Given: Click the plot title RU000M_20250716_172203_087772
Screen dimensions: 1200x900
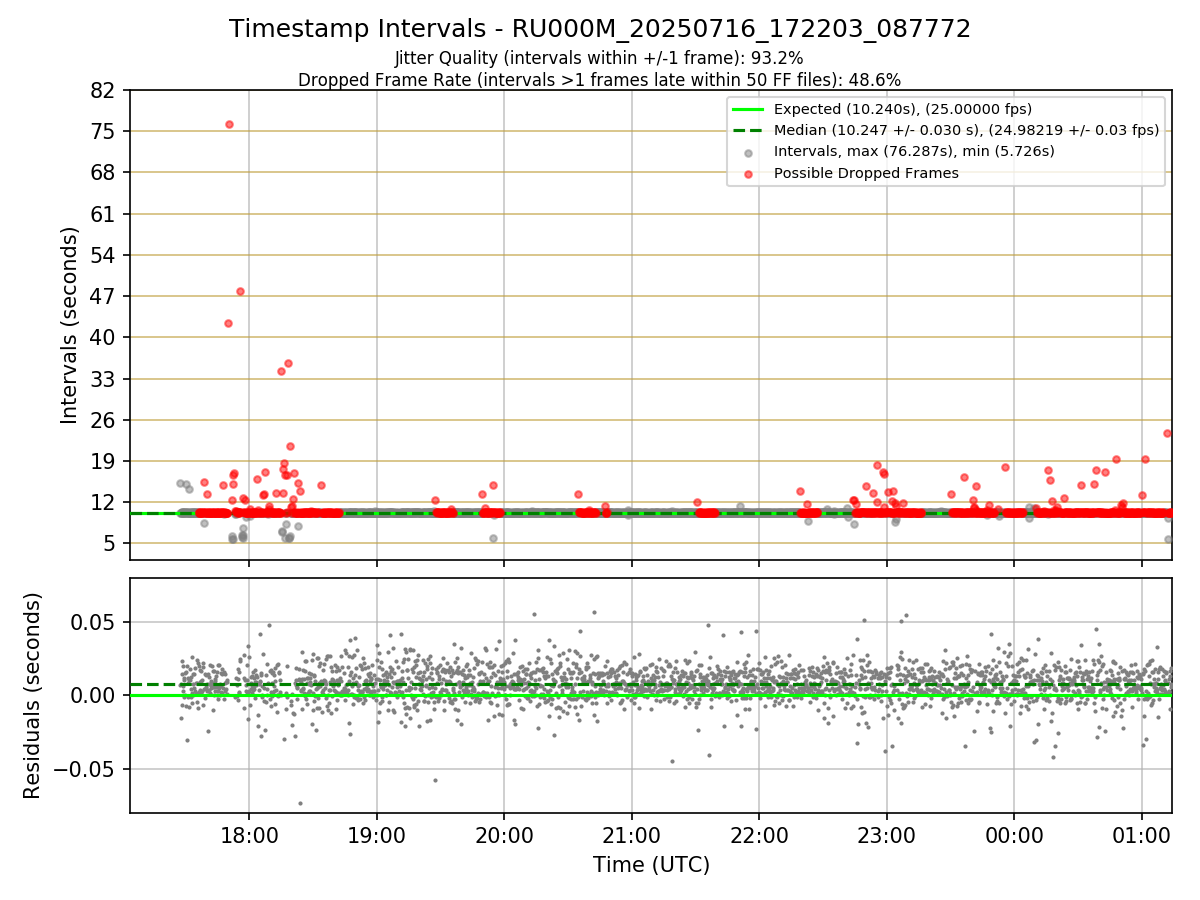Looking at the screenshot, I should 600,29.
